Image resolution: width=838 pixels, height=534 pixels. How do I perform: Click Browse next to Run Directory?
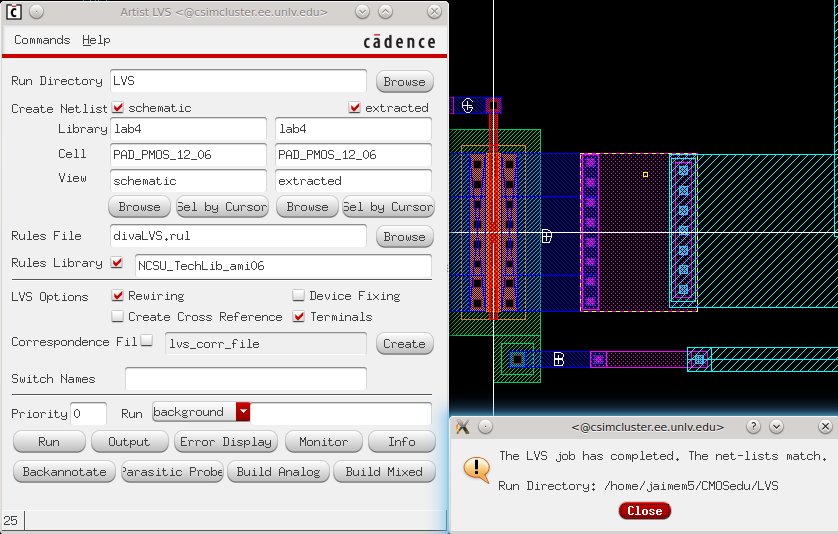coord(405,82)
